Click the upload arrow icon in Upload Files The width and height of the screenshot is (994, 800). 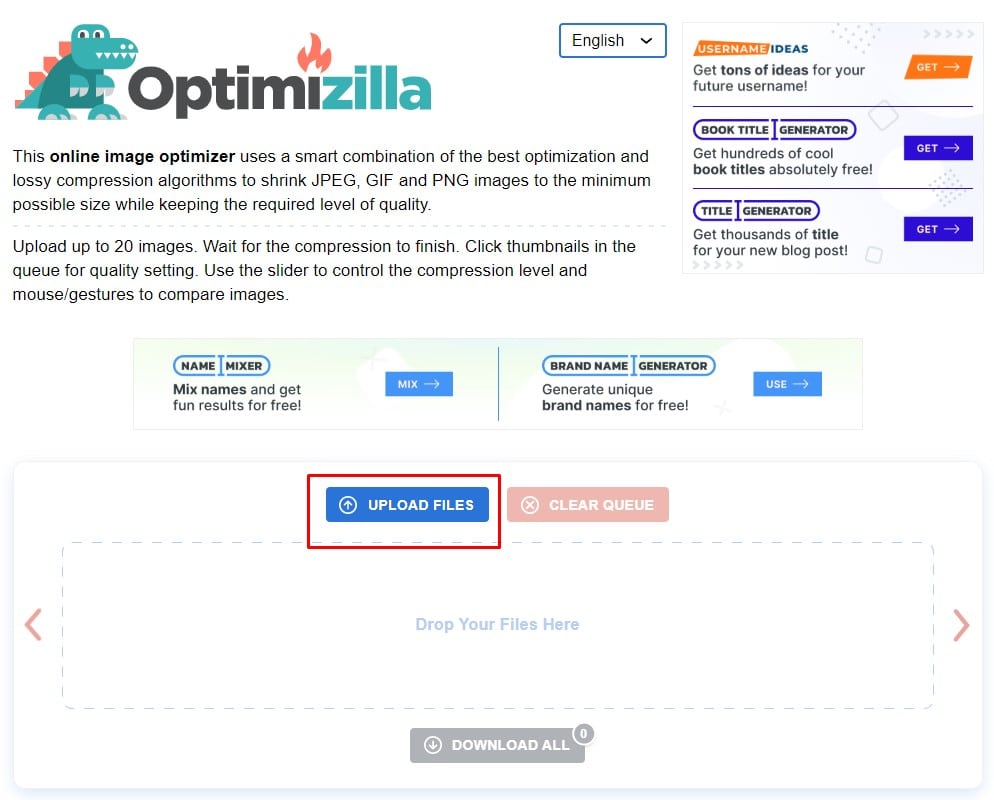(x=347, y=505)
